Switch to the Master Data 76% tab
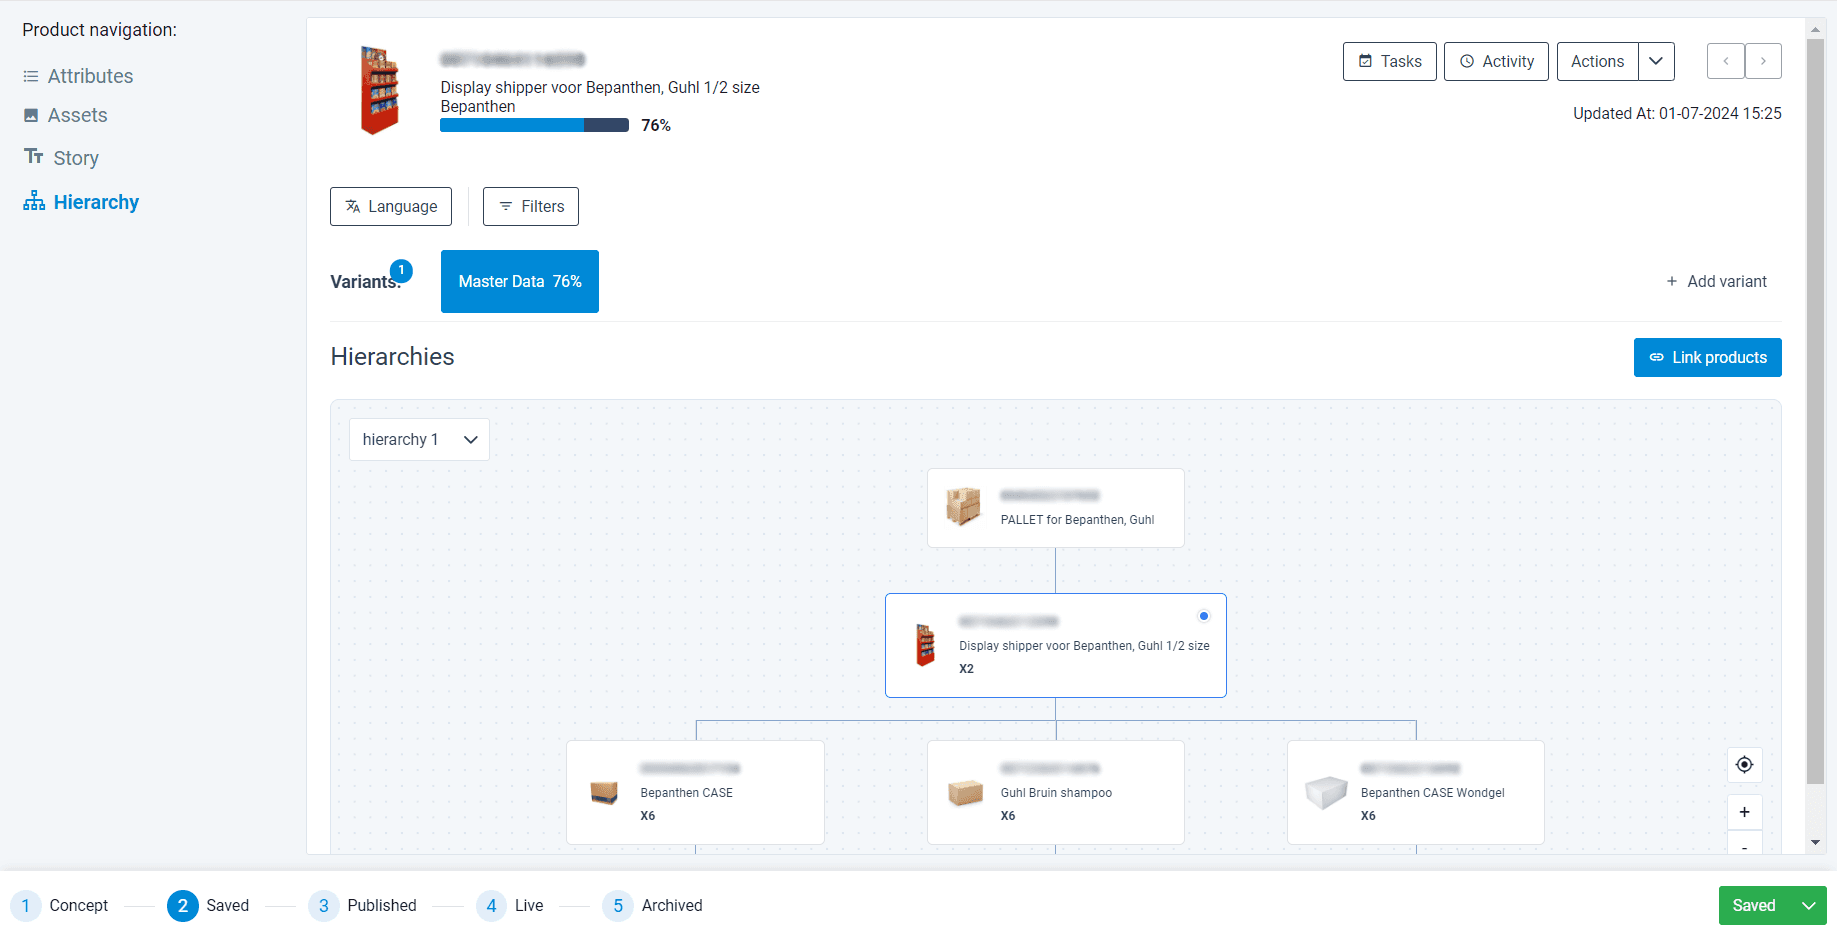The height and width of the screenshot is (940, 1837). (x=519, y=281)
